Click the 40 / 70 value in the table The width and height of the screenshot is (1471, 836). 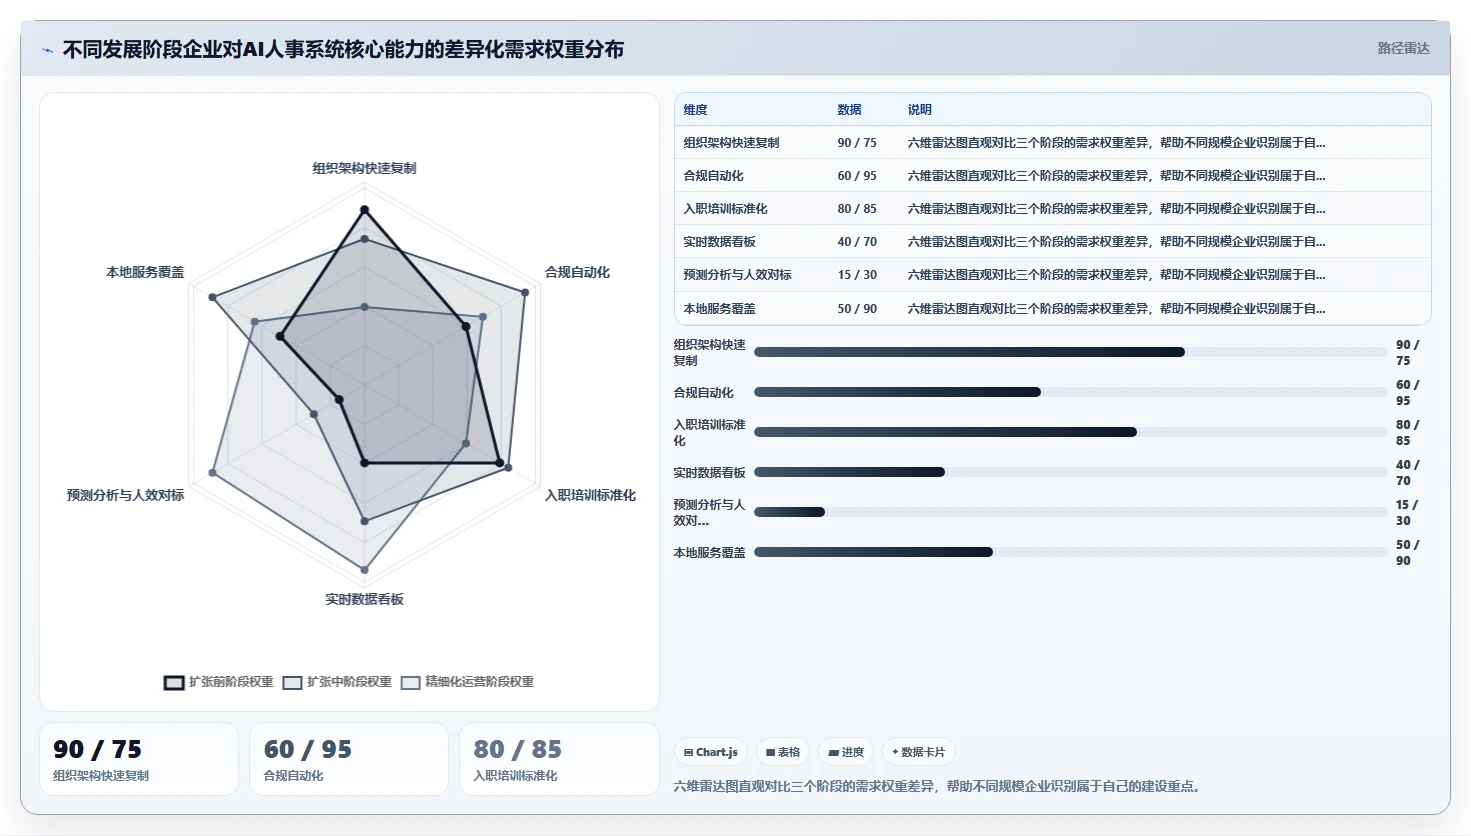point(857,242)
